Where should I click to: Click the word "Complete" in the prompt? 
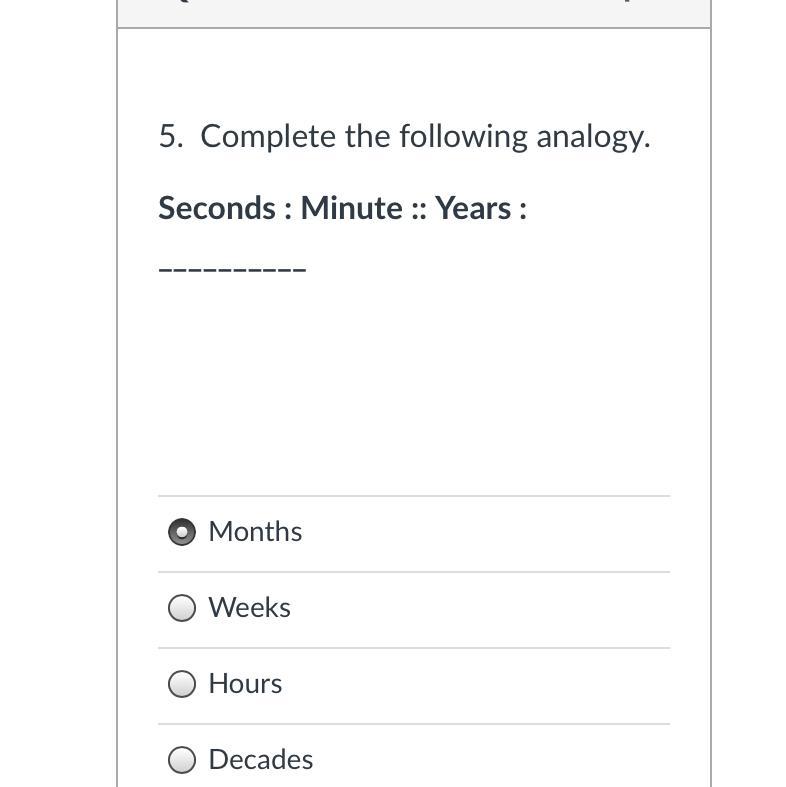[268, 136]
